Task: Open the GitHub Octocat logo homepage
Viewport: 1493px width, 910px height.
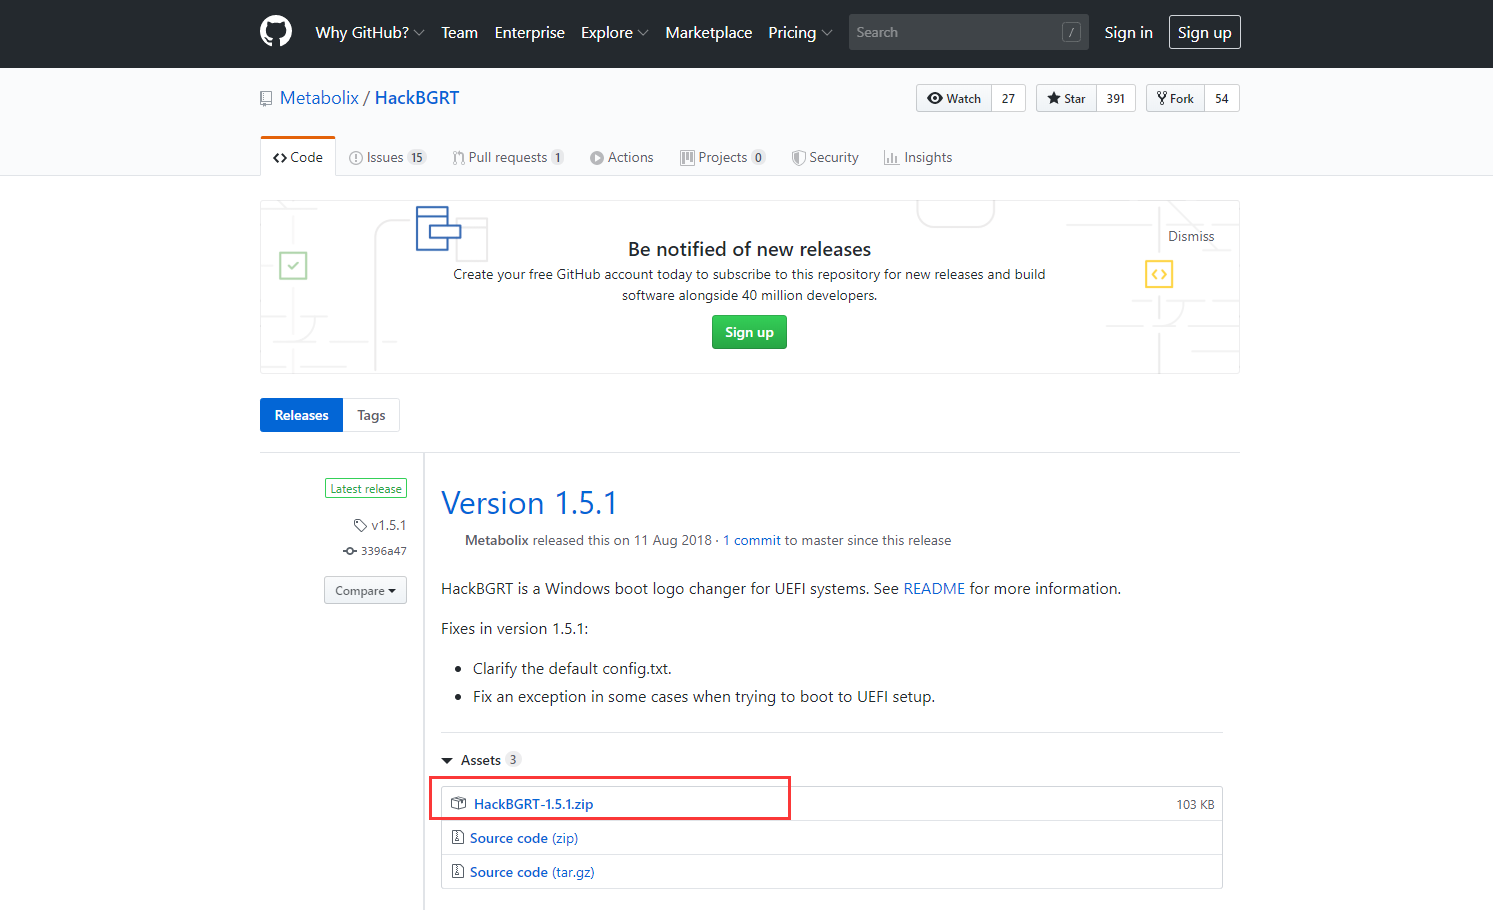Action: [276, 31]
